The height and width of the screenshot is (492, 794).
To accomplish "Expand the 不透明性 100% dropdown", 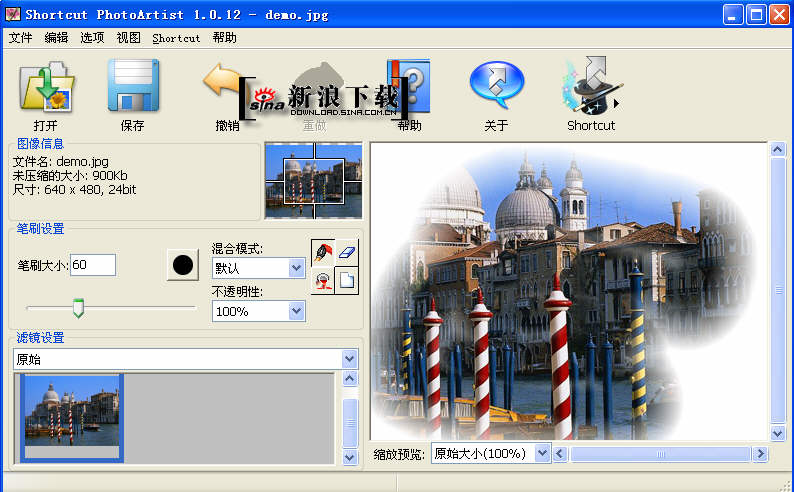I will [296, 311].
